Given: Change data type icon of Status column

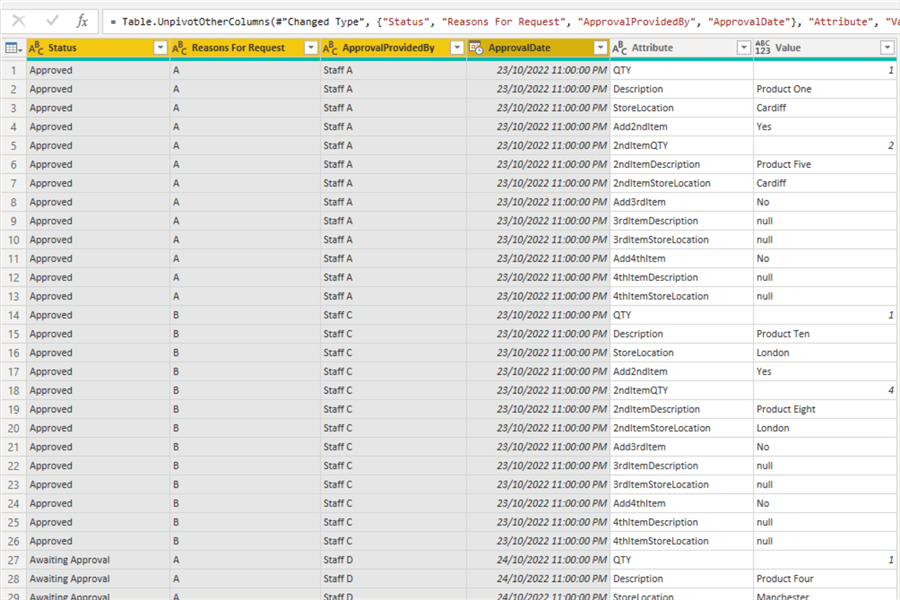Looking at the screenshot, I should pyautogui.click(x=37, y=48).
